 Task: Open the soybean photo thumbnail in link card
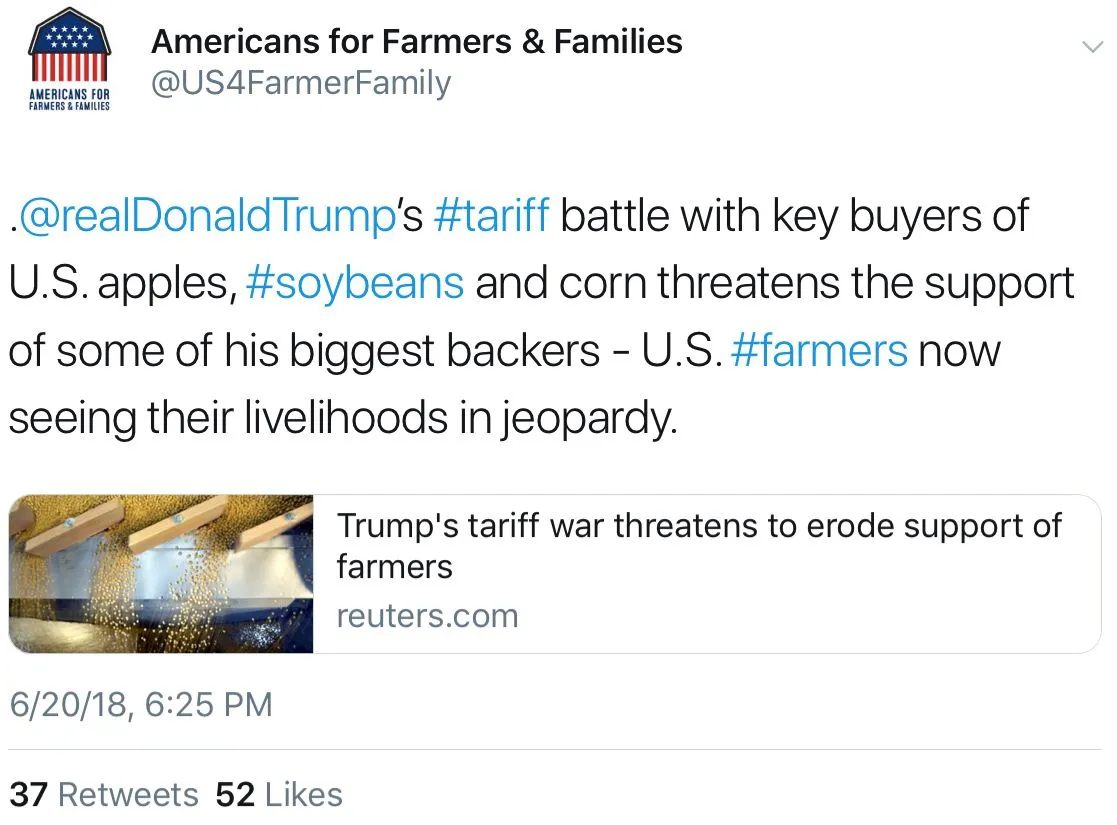pos(162,574)
